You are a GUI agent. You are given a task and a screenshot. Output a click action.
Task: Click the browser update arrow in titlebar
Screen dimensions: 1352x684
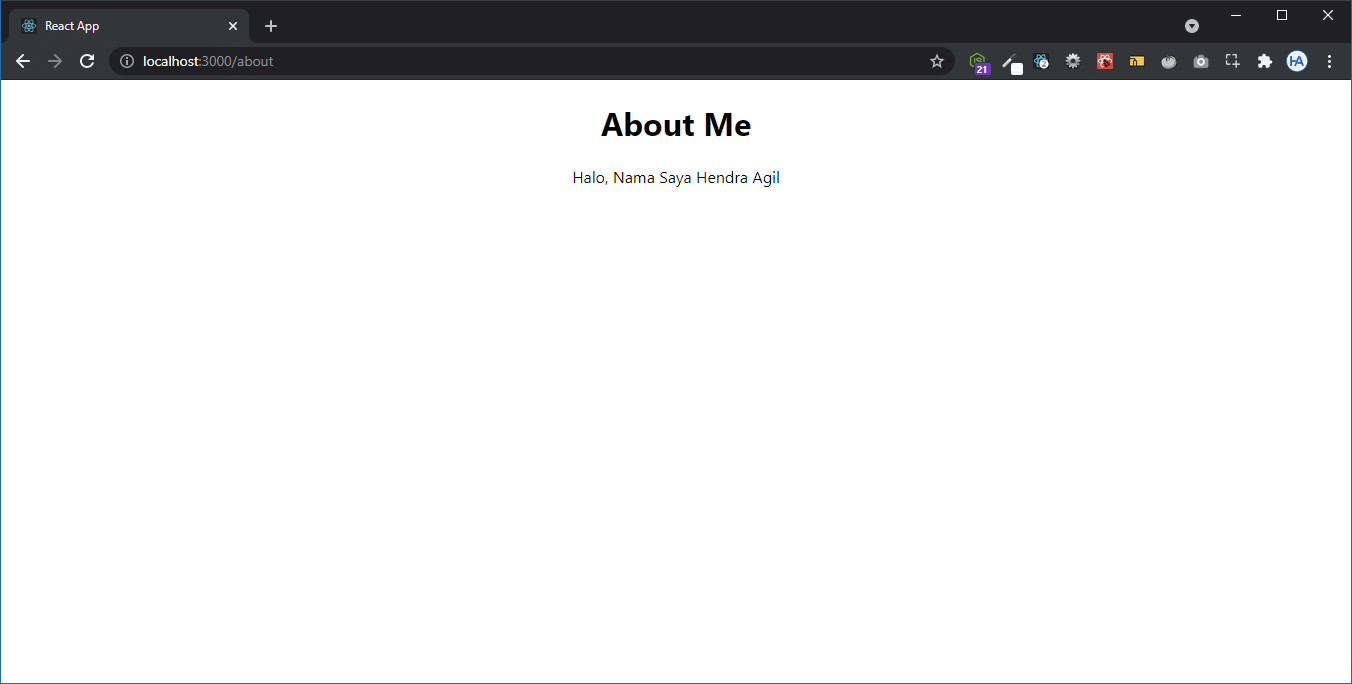1191,25
